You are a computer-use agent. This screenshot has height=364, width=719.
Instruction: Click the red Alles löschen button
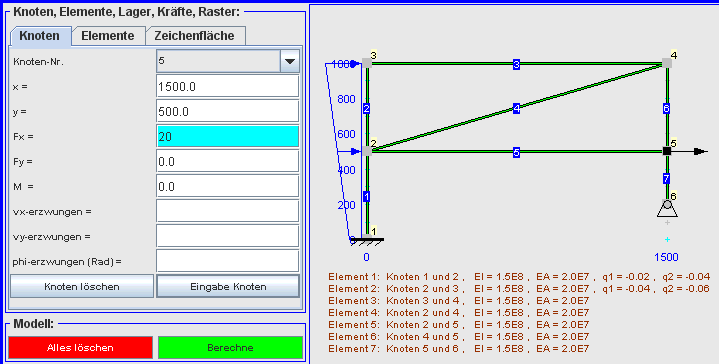click(x=80, y=347)
